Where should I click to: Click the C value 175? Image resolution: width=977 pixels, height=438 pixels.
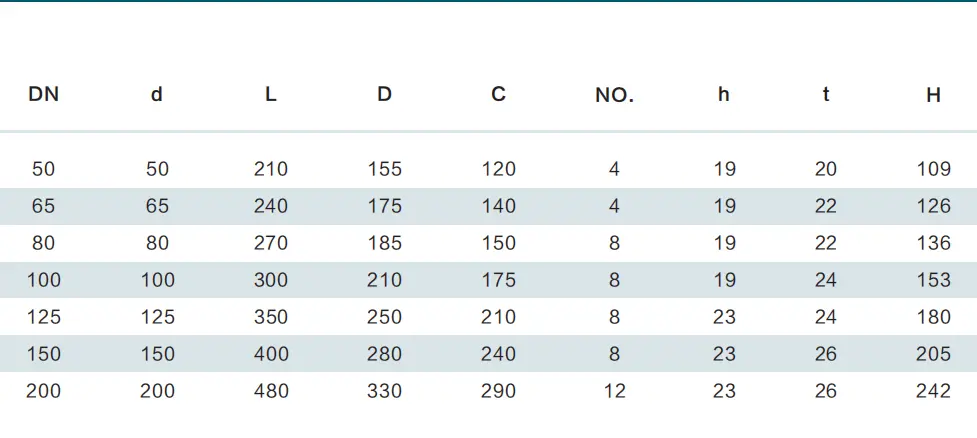[x=498, y=280]
